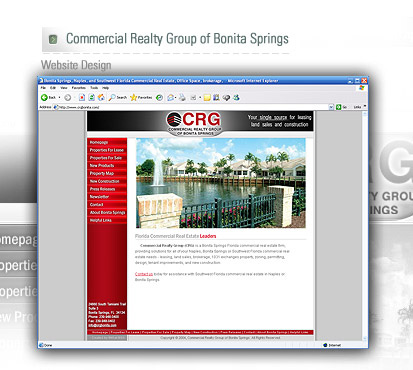The height and width of the screenshot is (370, 413).
Task: Click the Discuss icon in toolbar
Action: (x=226, y=97)
